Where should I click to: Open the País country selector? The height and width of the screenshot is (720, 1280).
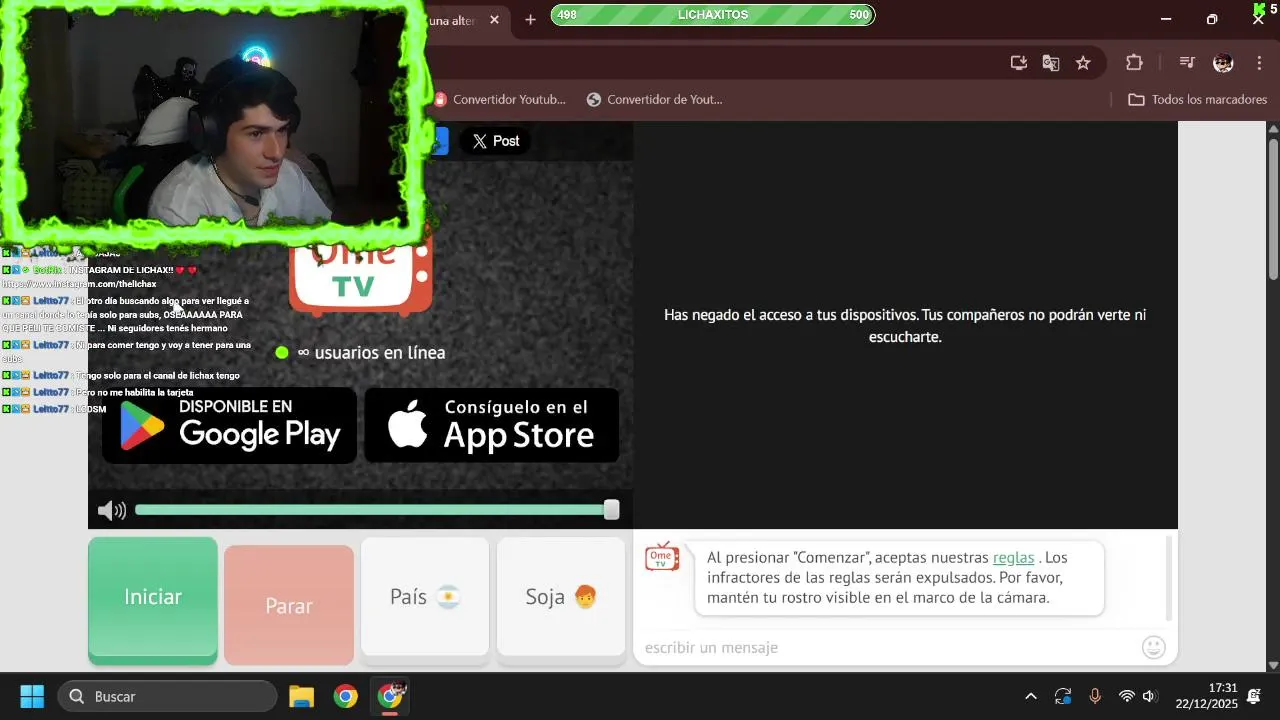(x=425, y=597)
